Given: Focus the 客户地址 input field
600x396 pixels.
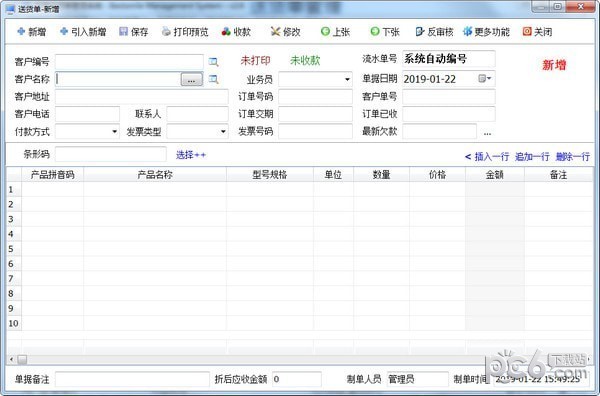Looking at the screenshot, I should point(142,96).
